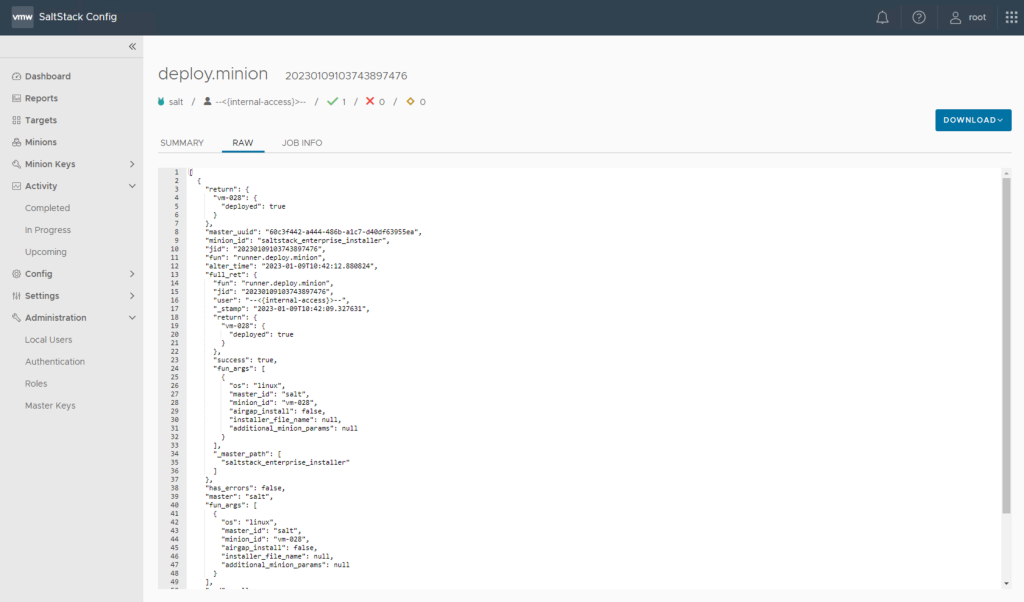
Task: Click the Administration wrench icon
Action: (x=16, y=317)
